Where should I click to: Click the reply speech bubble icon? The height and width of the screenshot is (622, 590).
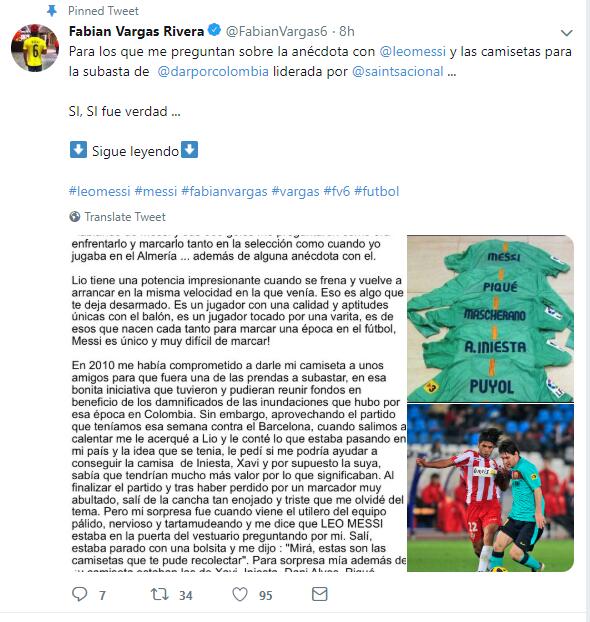80,594
